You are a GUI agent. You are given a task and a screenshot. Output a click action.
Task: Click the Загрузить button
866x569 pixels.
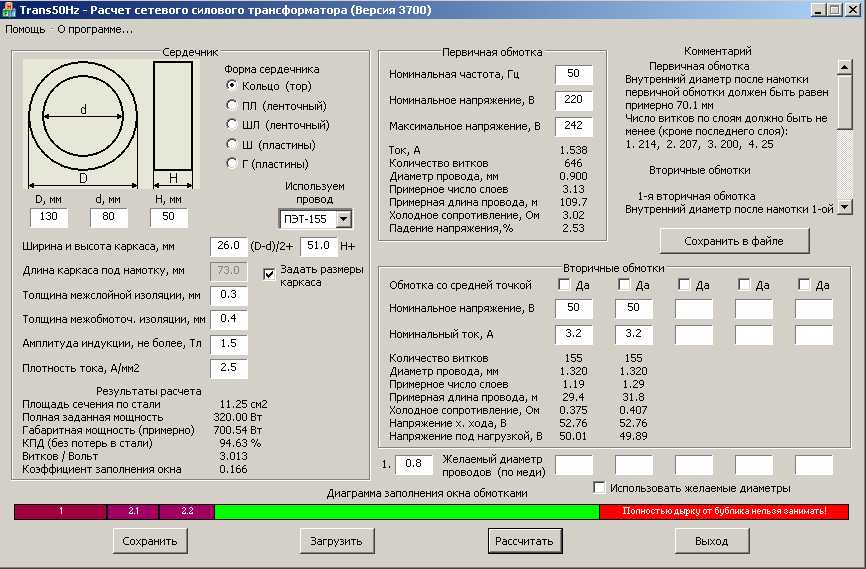tap(337, 541)
